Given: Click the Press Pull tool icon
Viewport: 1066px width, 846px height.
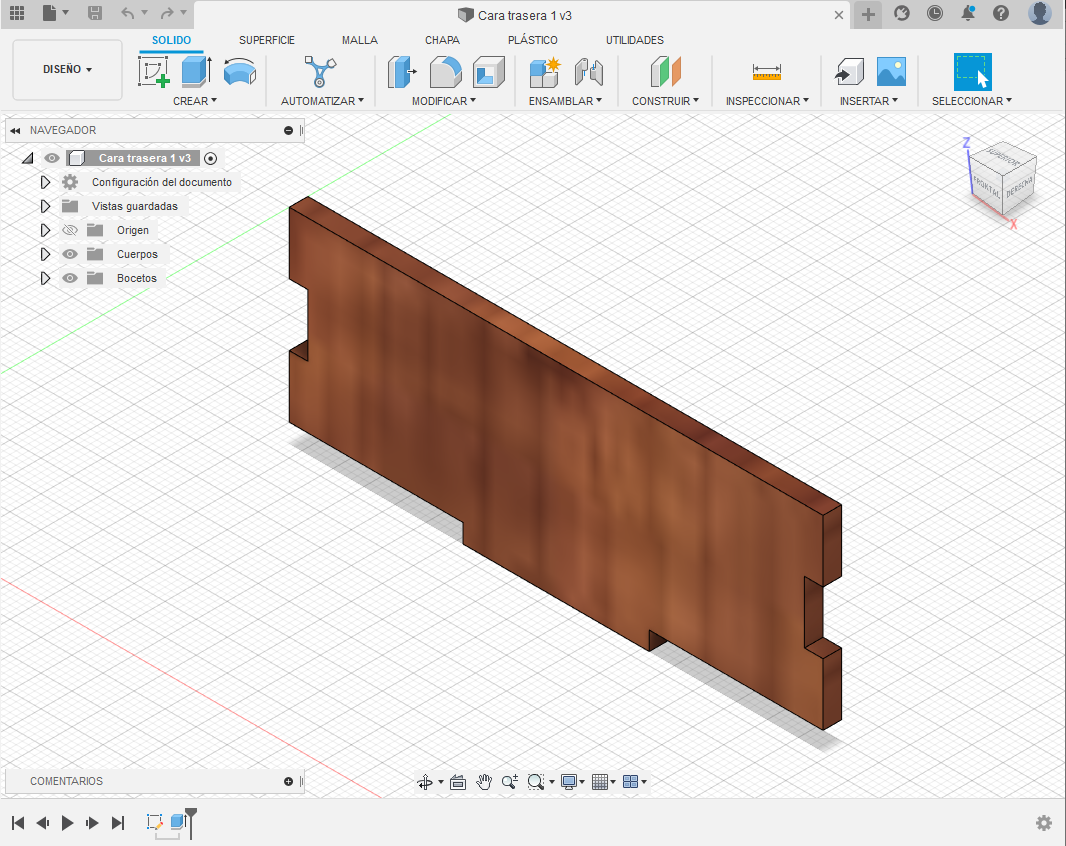Looking at the screenshot, I should pos(402,72).
